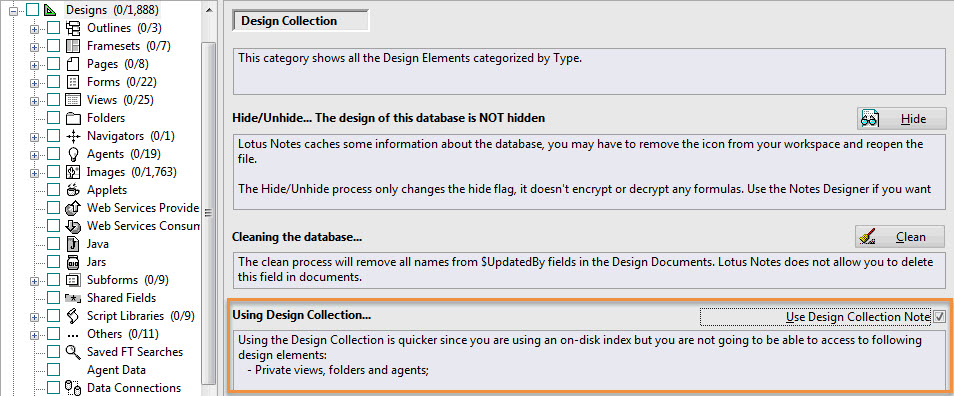
Task: Click the tree panel vertical scrollbar
Action: pos(209,212)
